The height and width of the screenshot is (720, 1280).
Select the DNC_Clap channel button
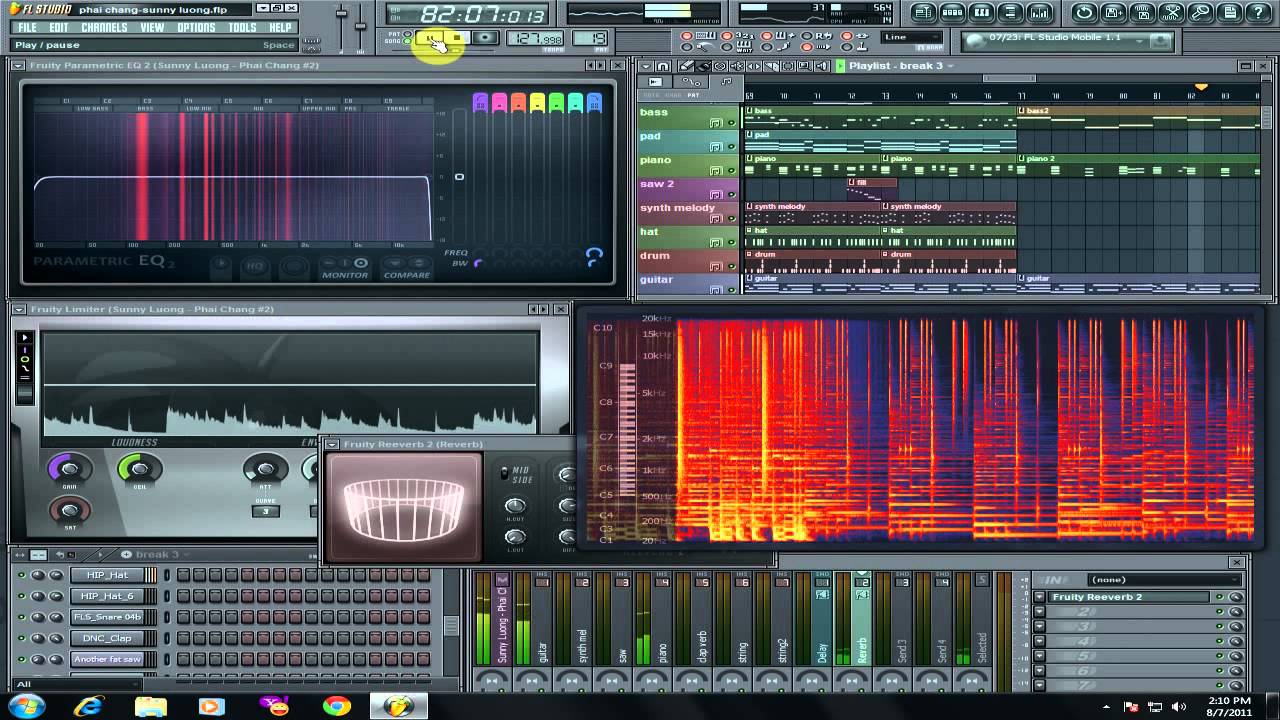point(107,638)
